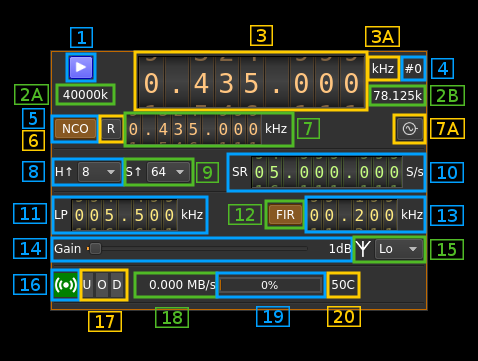Open the Lo antenna path dropdown
478x361 pixels.
pyautogui.click(x=399, y=249)
